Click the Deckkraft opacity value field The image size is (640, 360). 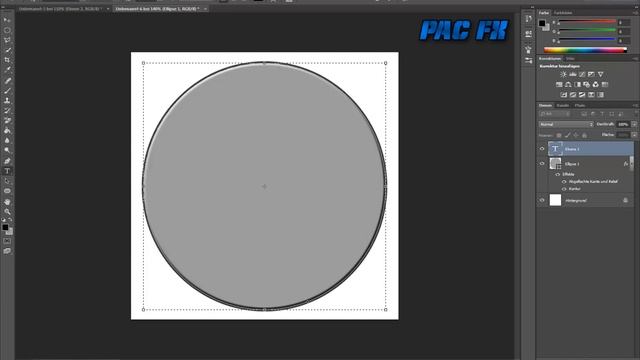click(622, 124)
